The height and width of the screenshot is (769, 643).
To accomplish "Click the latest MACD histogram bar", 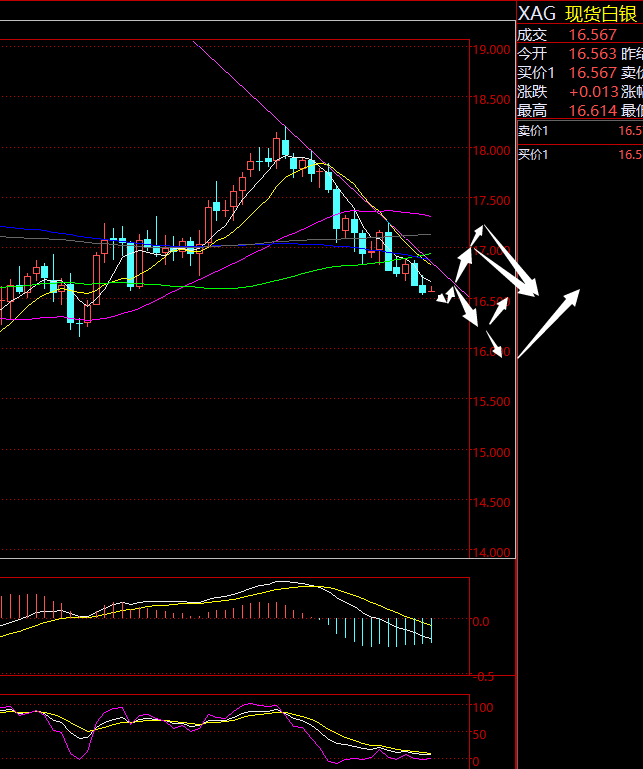I will (x=432, y=631).
